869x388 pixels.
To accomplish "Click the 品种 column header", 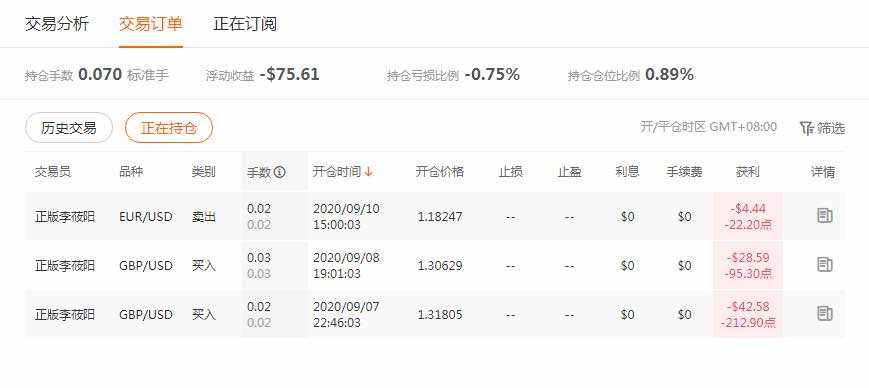I will pos(131,171).
